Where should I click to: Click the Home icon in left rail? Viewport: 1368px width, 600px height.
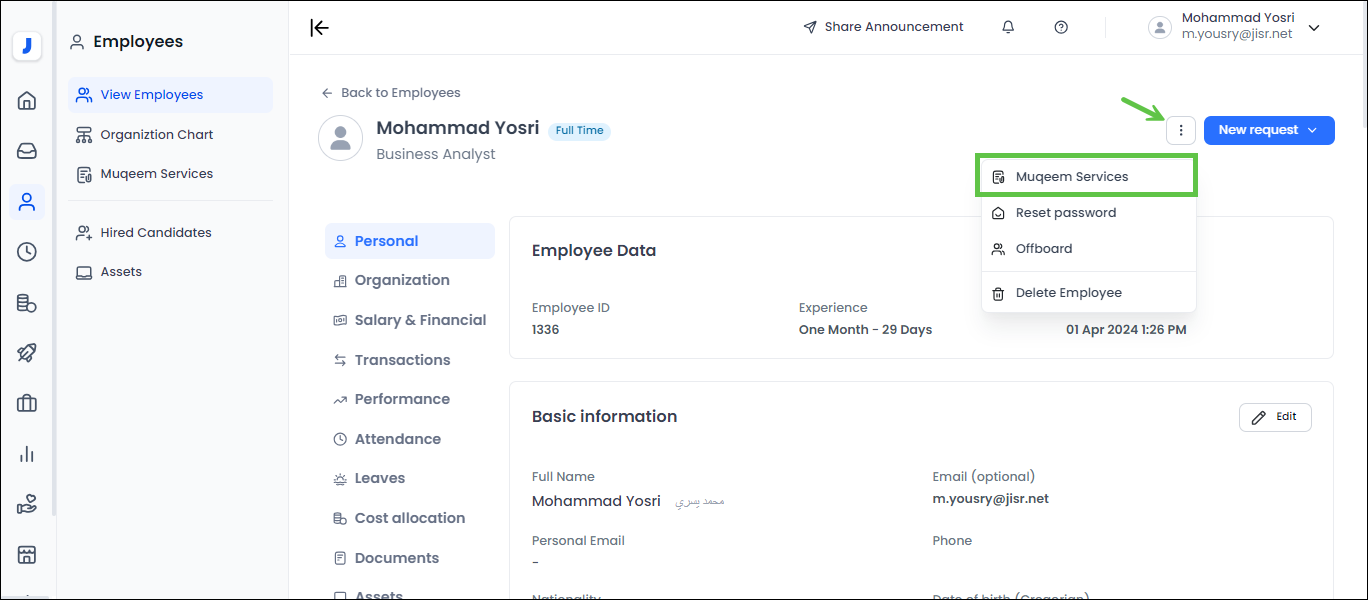[27, 100]
